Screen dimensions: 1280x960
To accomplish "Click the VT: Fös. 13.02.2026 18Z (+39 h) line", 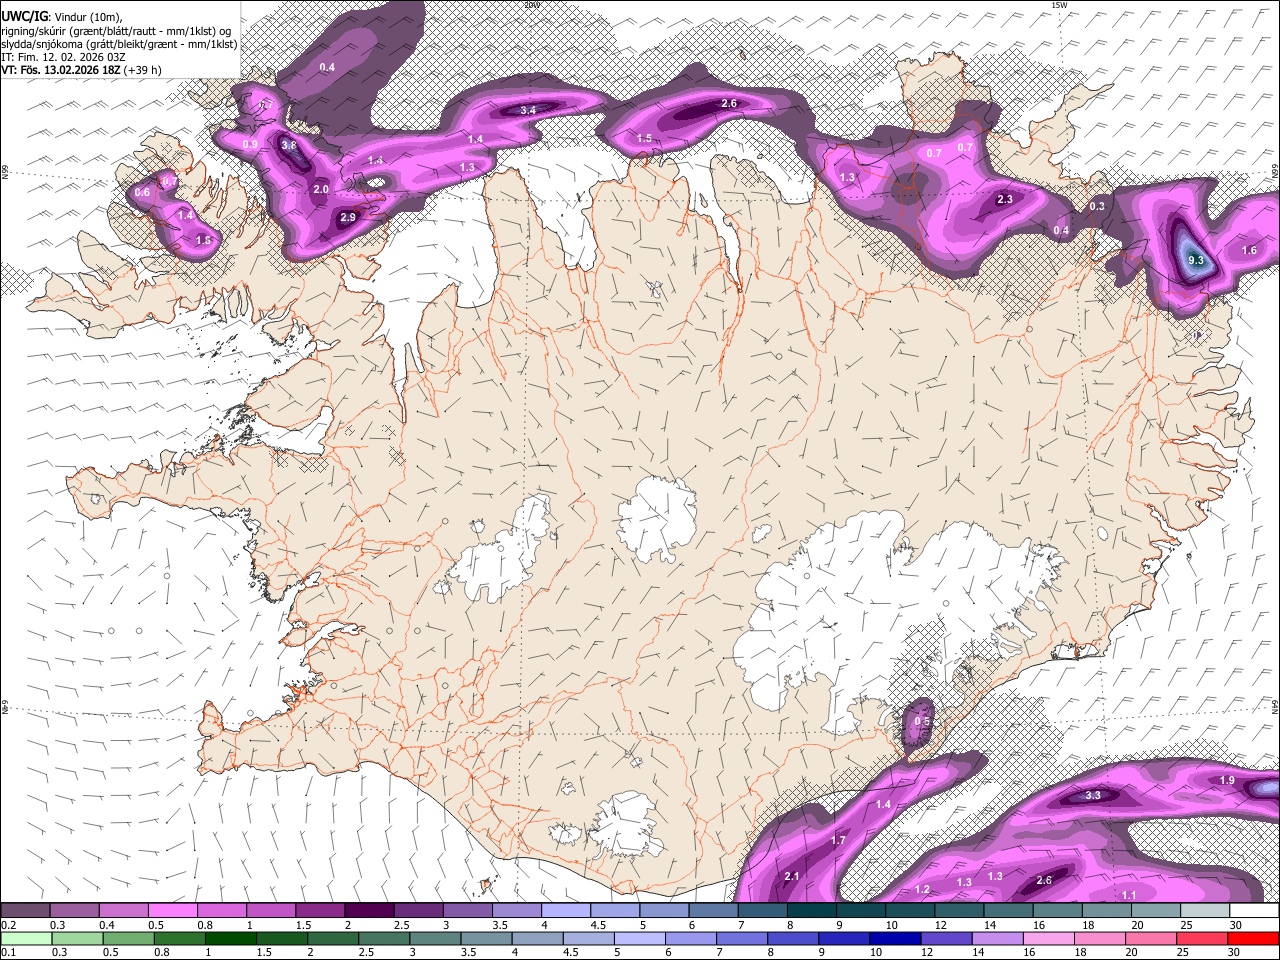I will click(80, 70).
